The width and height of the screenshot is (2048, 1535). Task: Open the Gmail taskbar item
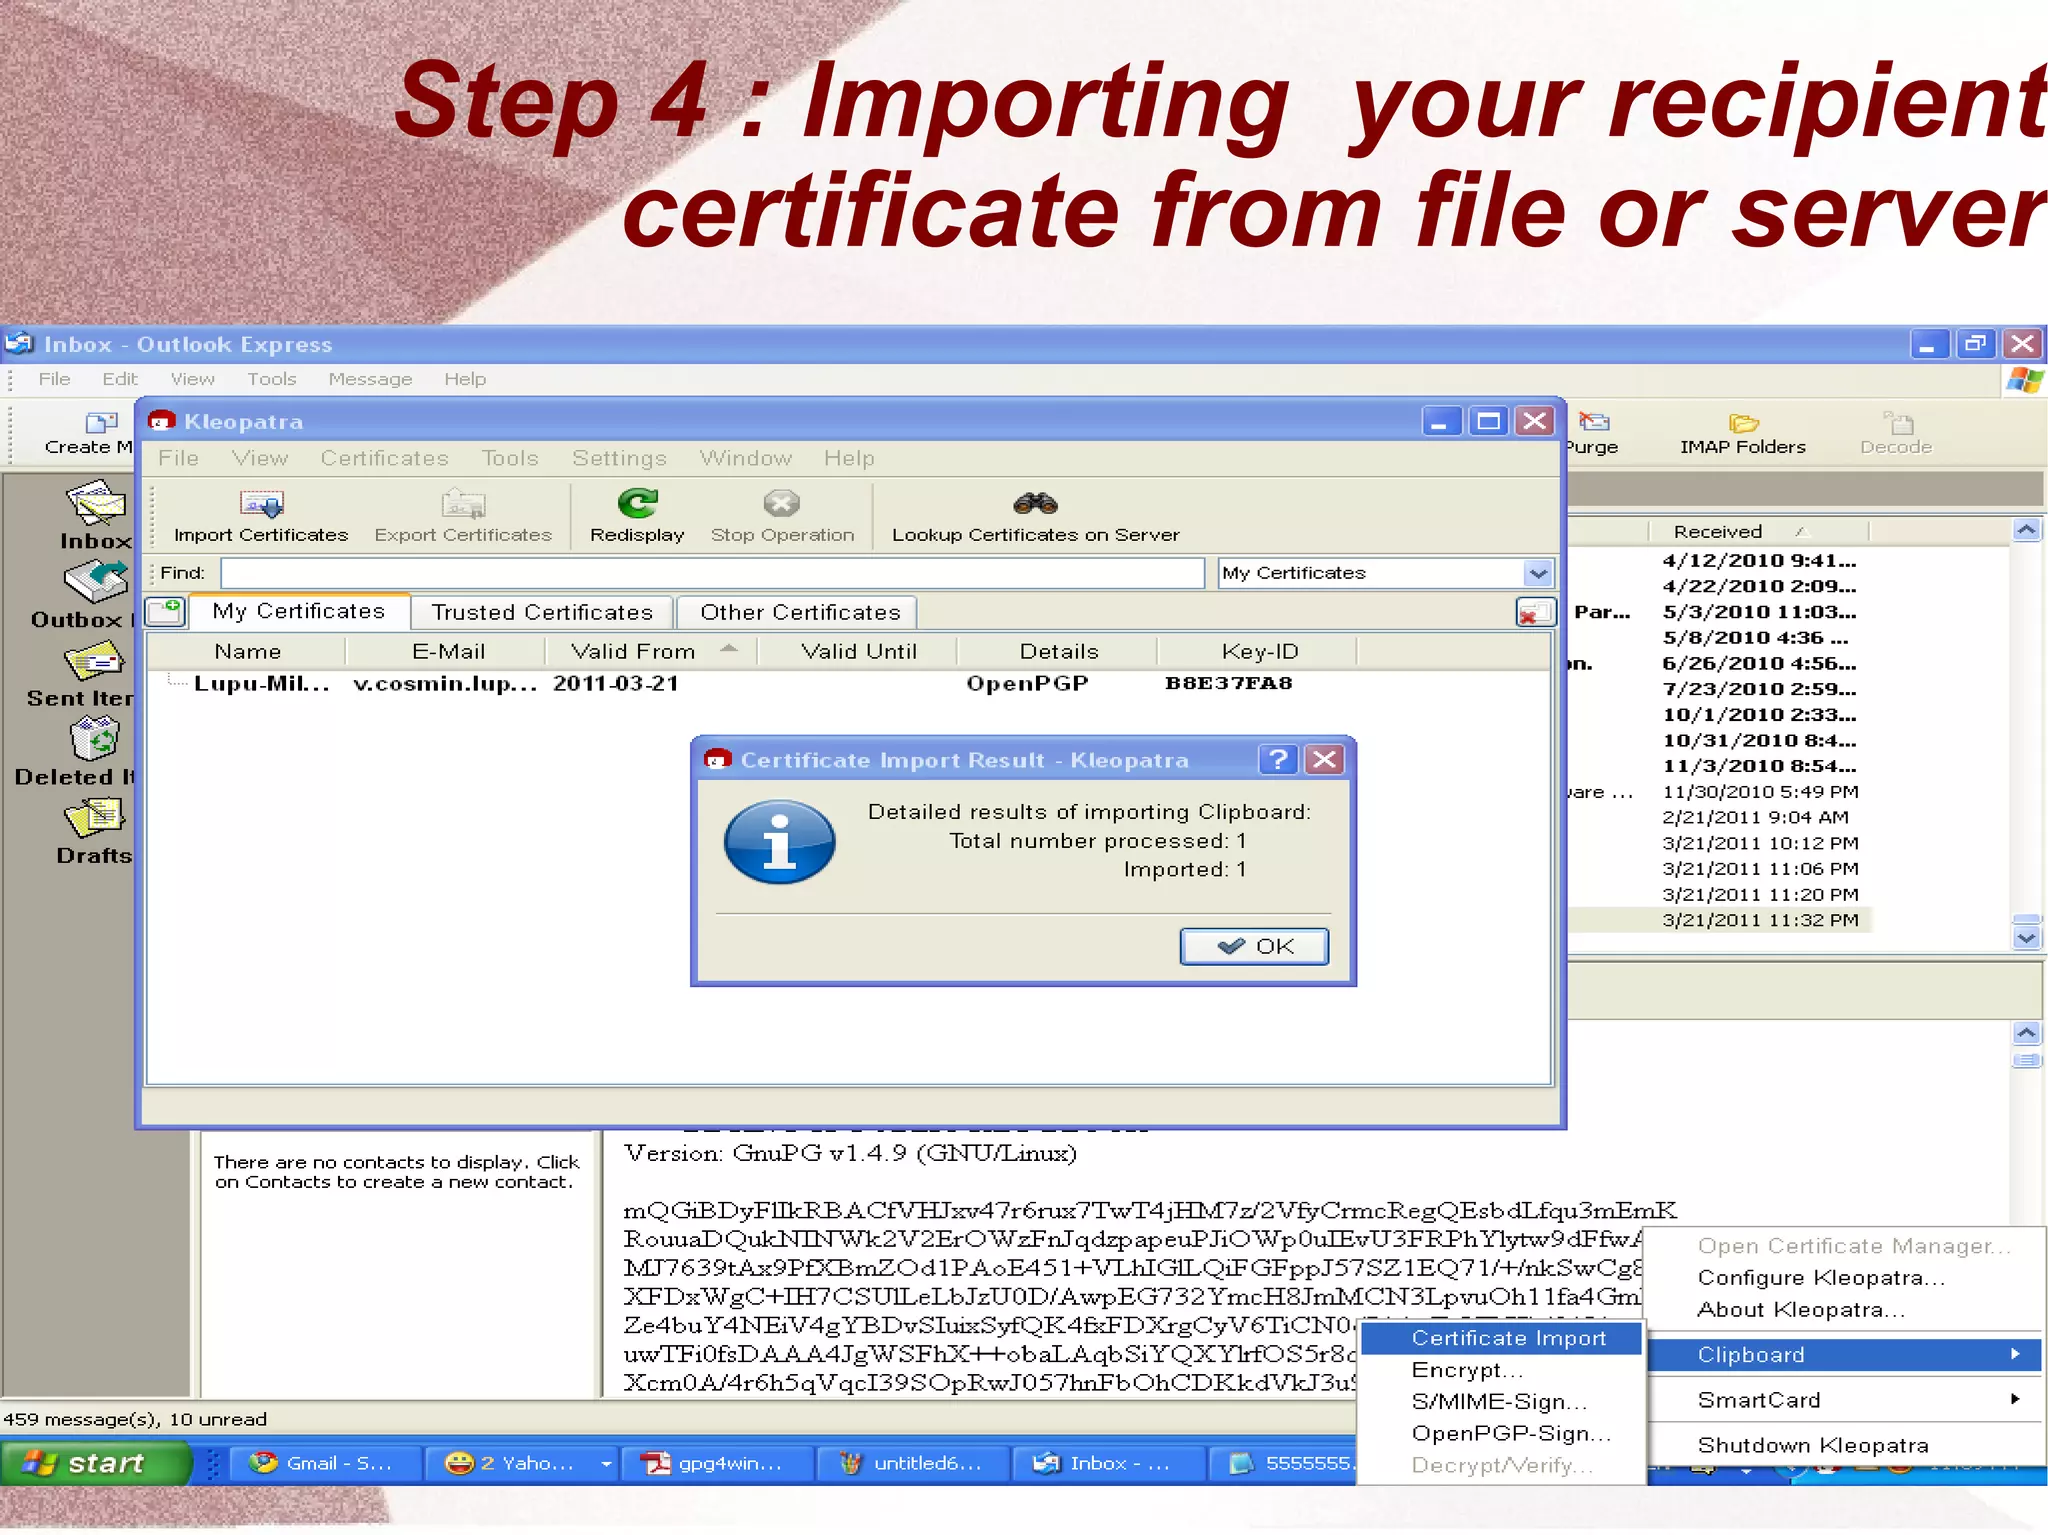point(325,1463)
